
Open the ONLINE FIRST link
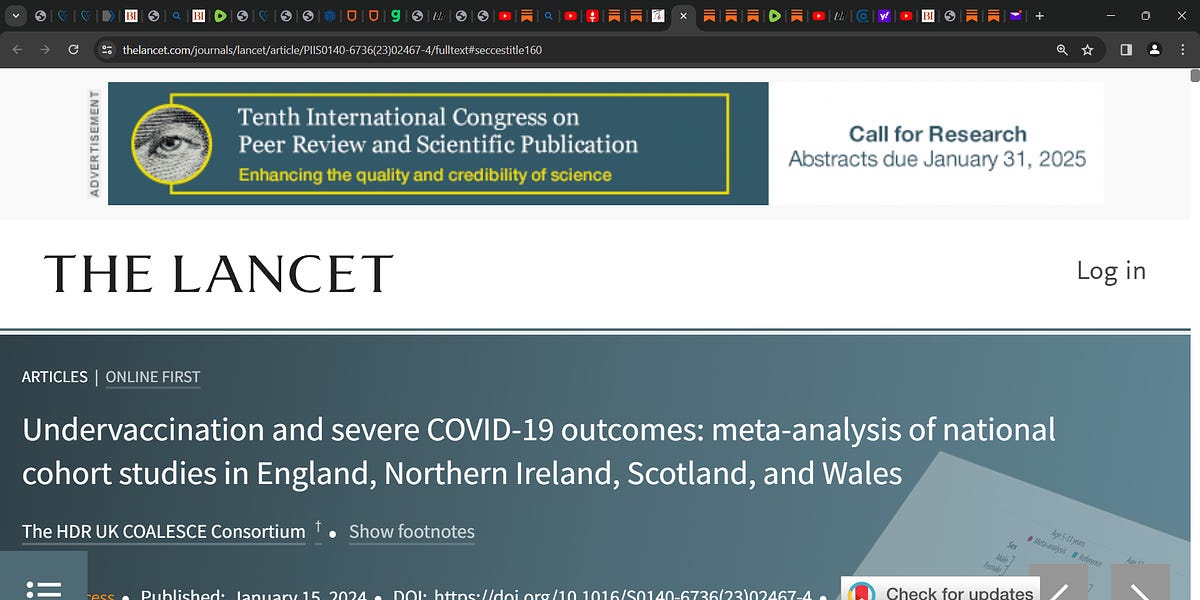click(153, 377)
